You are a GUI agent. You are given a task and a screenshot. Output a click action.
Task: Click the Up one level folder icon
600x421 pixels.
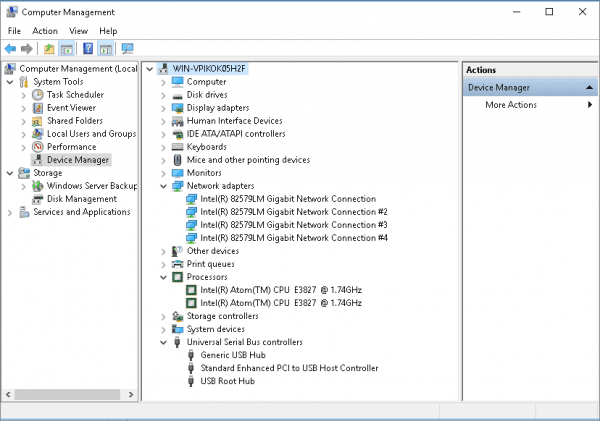[49, 49]
